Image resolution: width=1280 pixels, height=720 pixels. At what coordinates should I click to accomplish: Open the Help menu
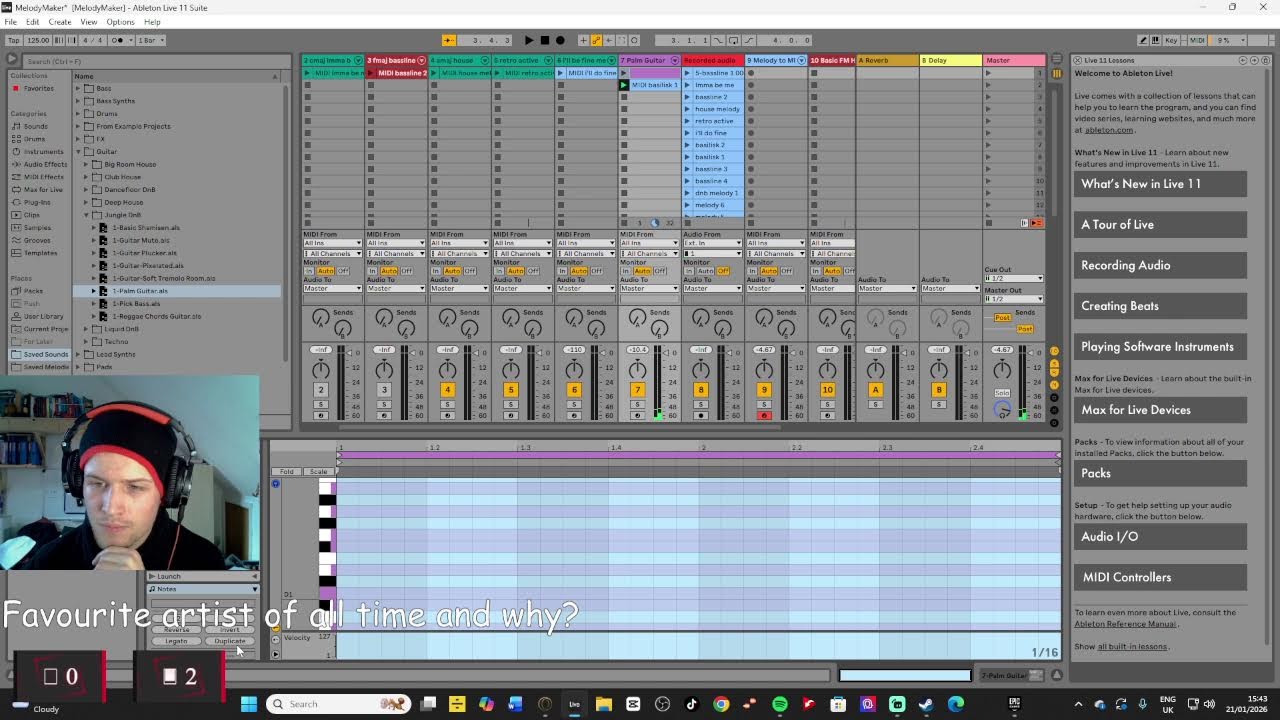click(152, 22)
